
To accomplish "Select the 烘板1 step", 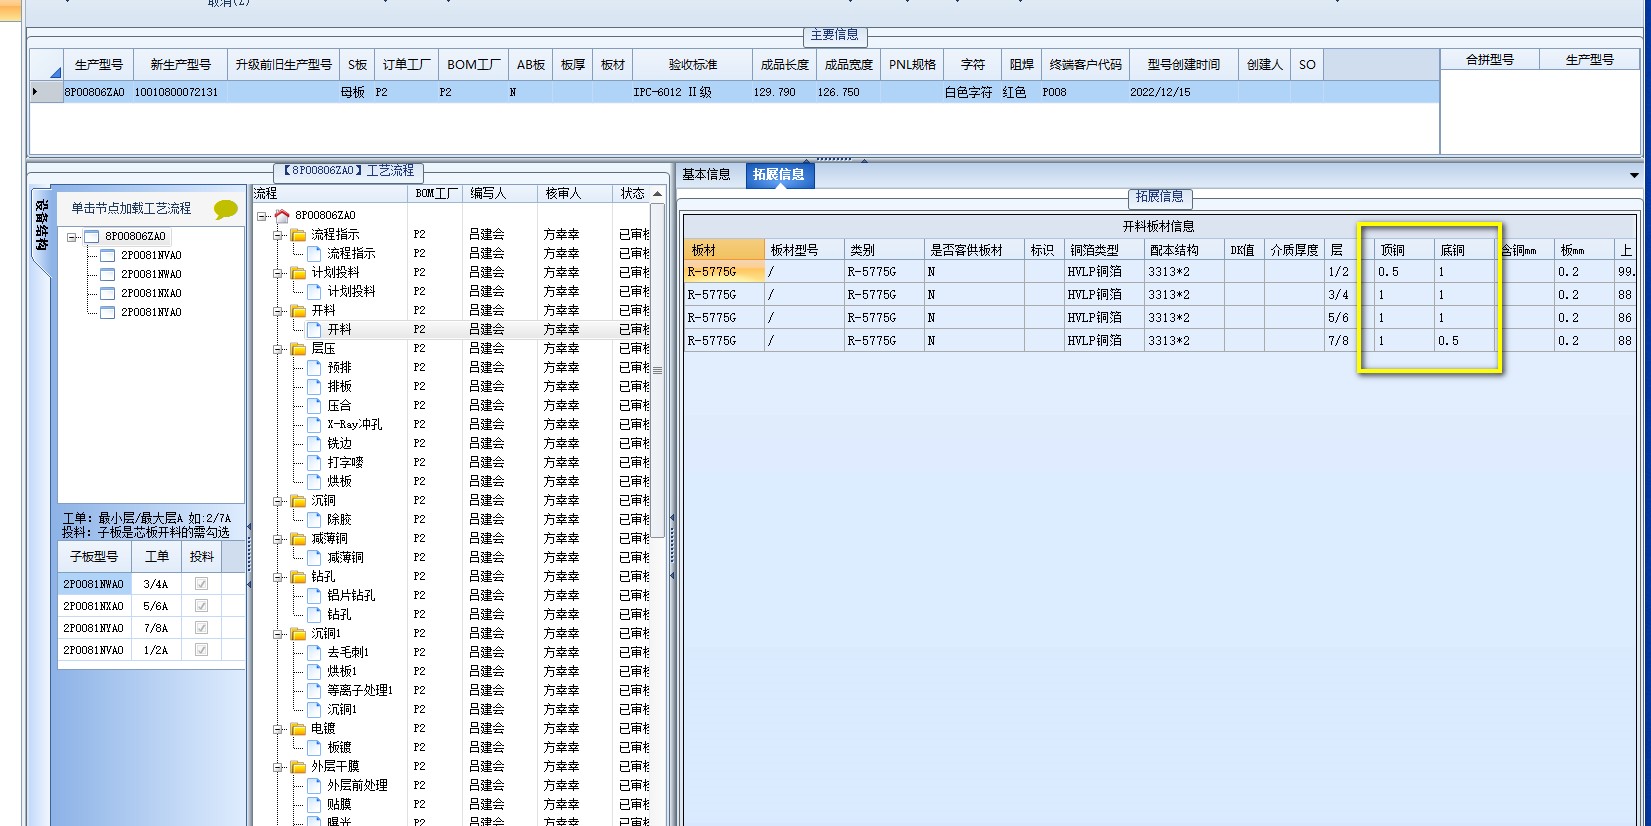I will (342, 671).
